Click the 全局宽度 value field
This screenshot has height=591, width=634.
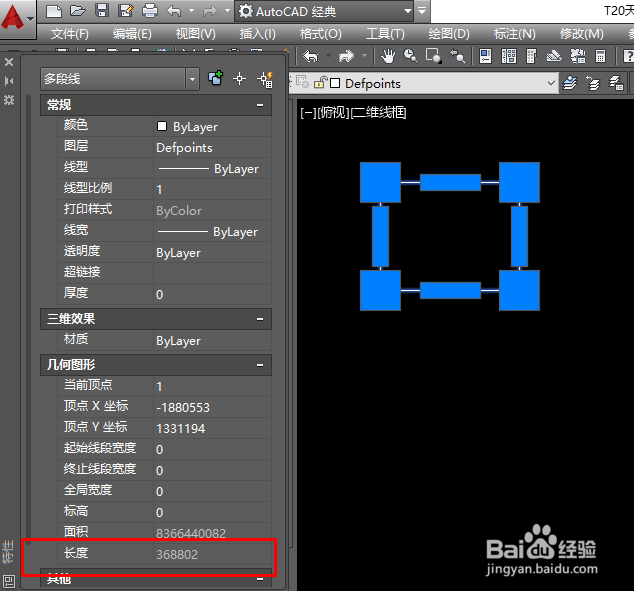[x=213, y=491]
